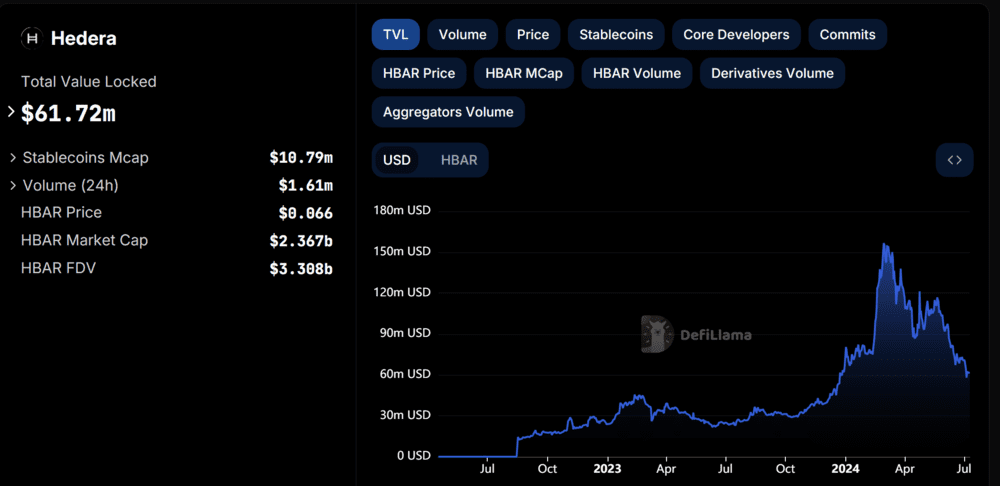Enable the Price chart metric
Viewport: 1000px width, 486px height.
[x=532, y=34]
